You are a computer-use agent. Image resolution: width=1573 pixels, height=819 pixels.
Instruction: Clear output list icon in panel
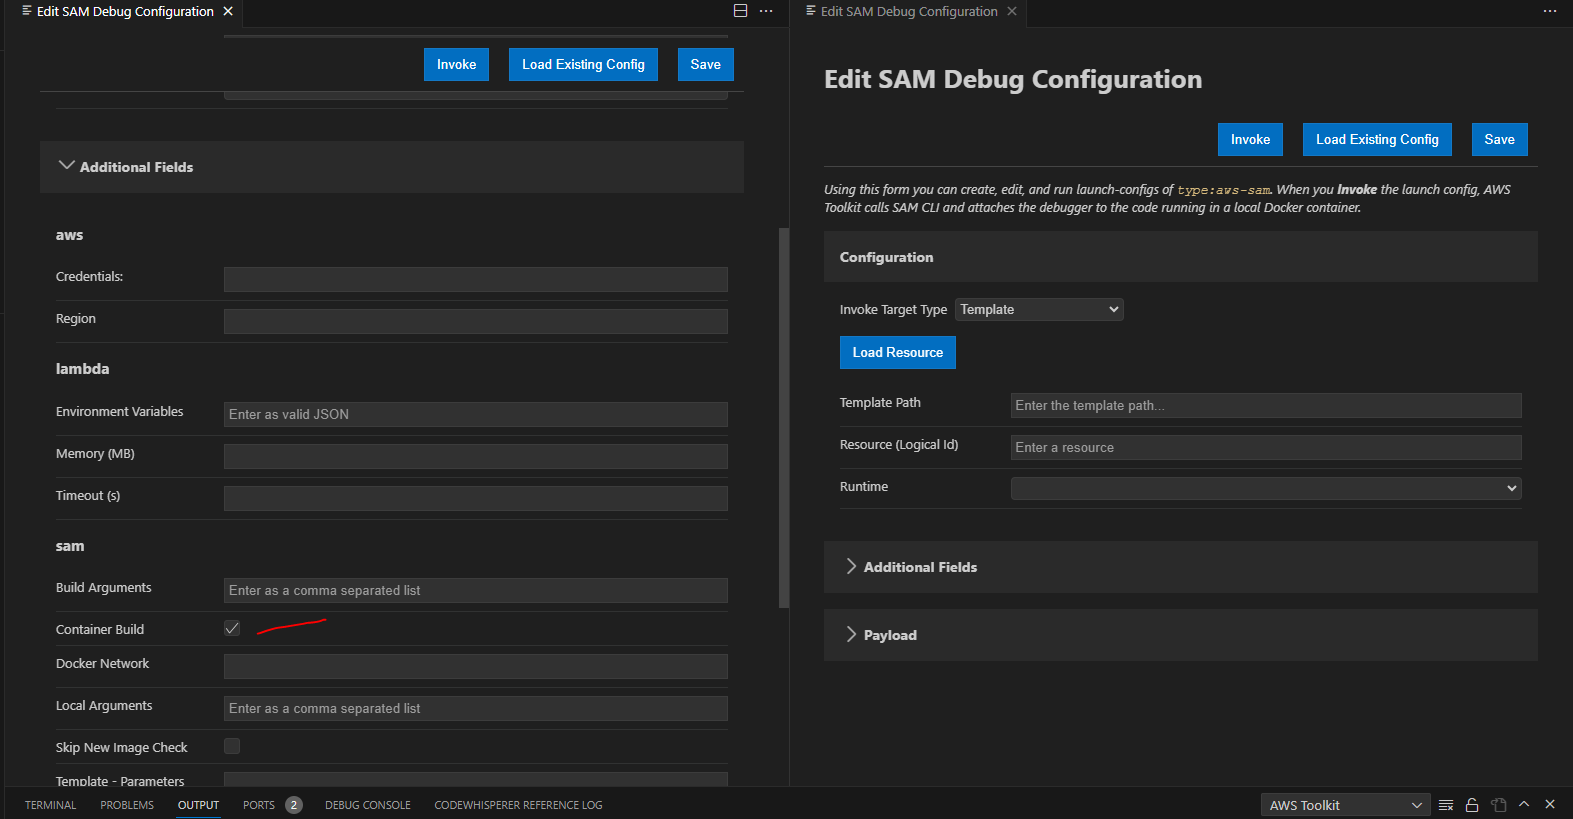click(1446, 805)
